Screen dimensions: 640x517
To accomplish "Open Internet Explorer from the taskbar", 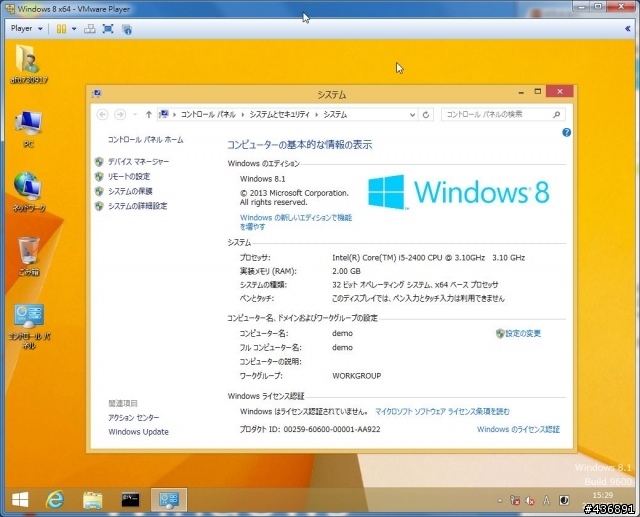I will coord(55,499).
